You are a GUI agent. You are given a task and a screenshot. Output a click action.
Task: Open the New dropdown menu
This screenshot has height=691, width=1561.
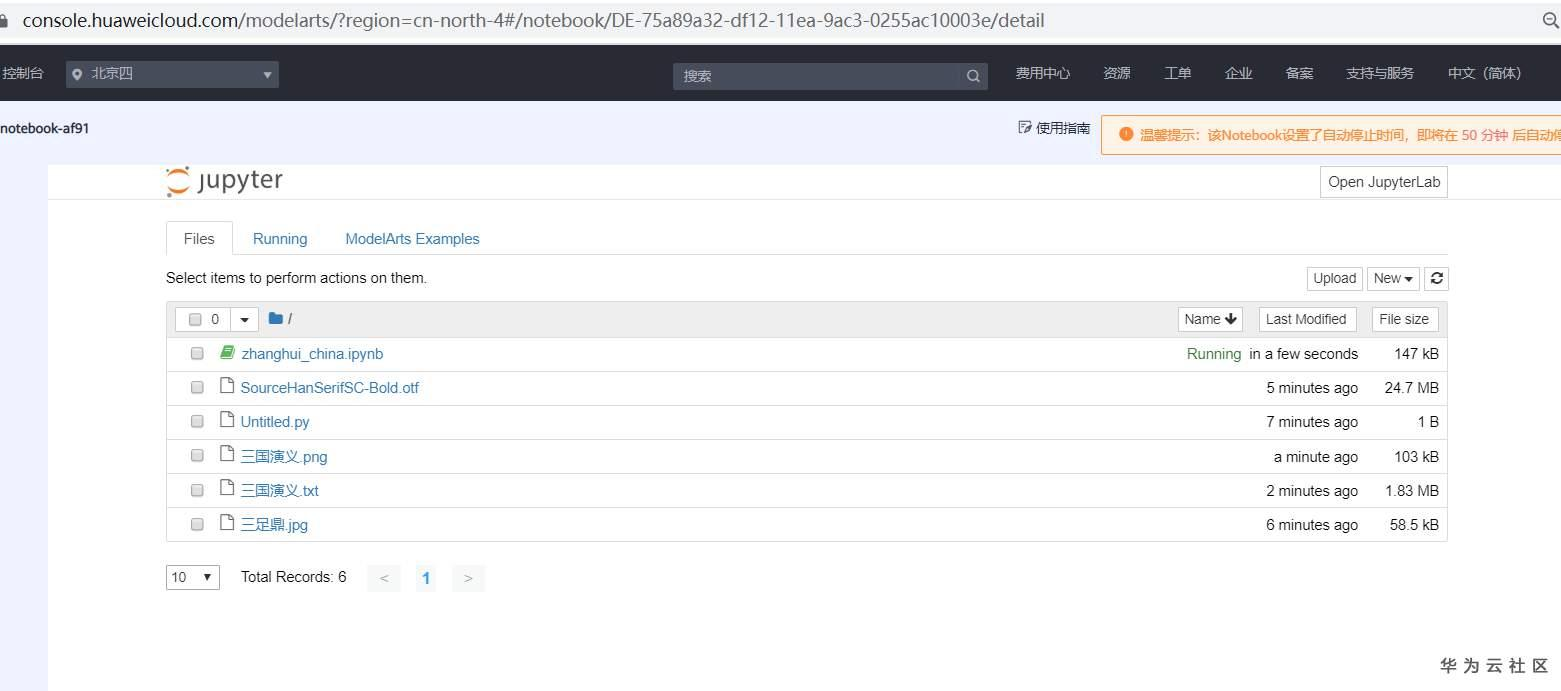point(1393,278)
